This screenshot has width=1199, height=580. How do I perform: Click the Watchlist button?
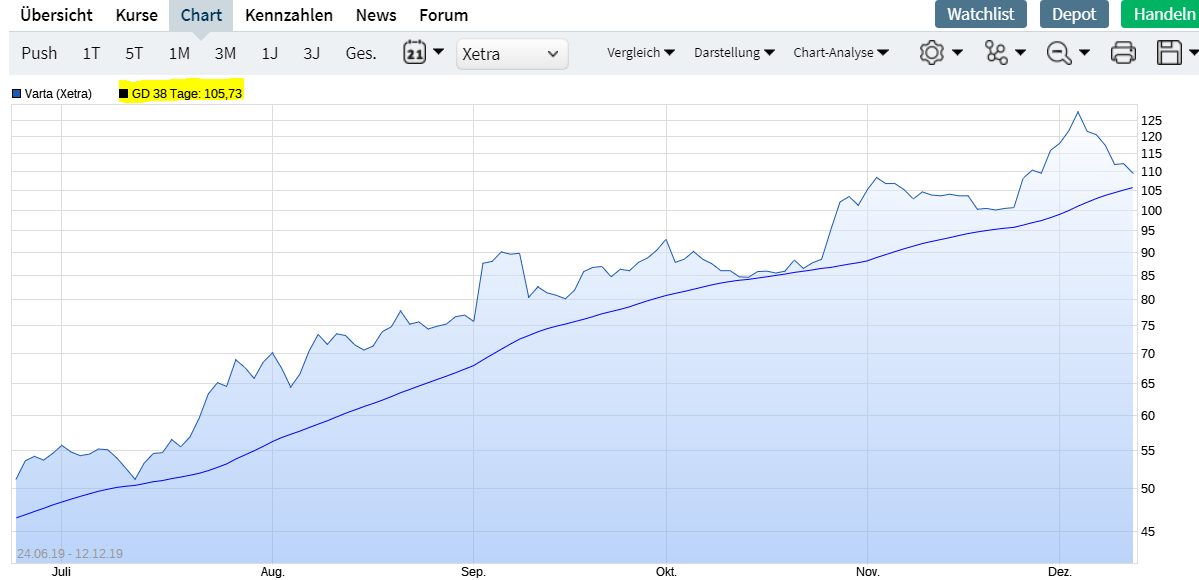pyautogui.click(x=980, y=14)
